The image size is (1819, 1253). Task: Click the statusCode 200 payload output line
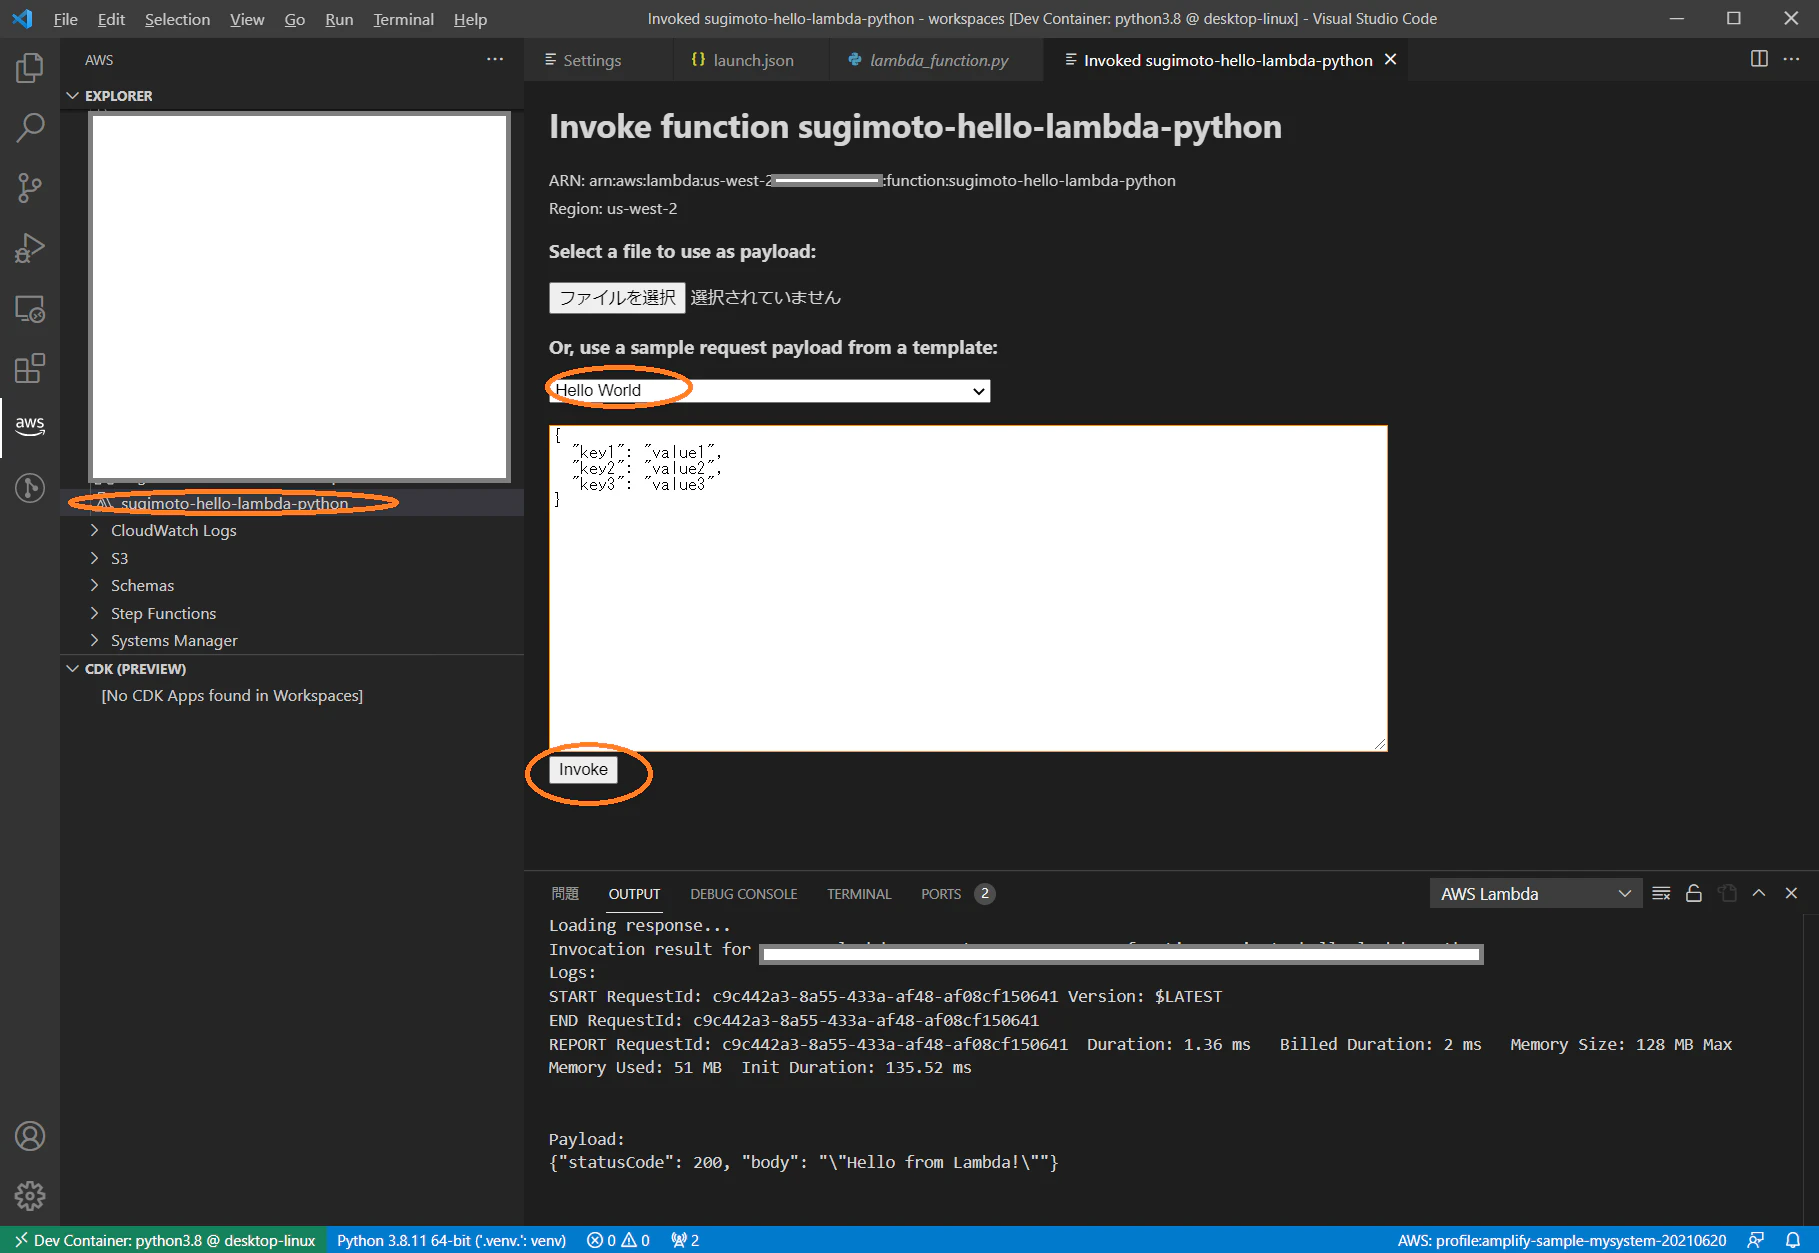pyautogui.click(x=803, y=1163)
